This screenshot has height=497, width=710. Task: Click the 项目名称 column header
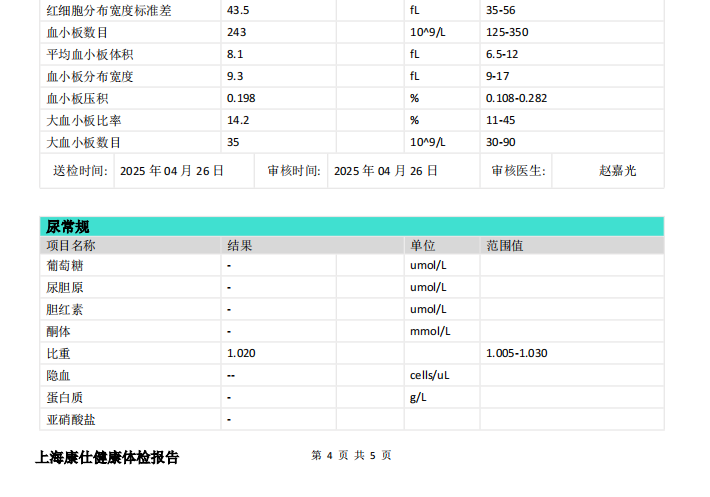71,245
